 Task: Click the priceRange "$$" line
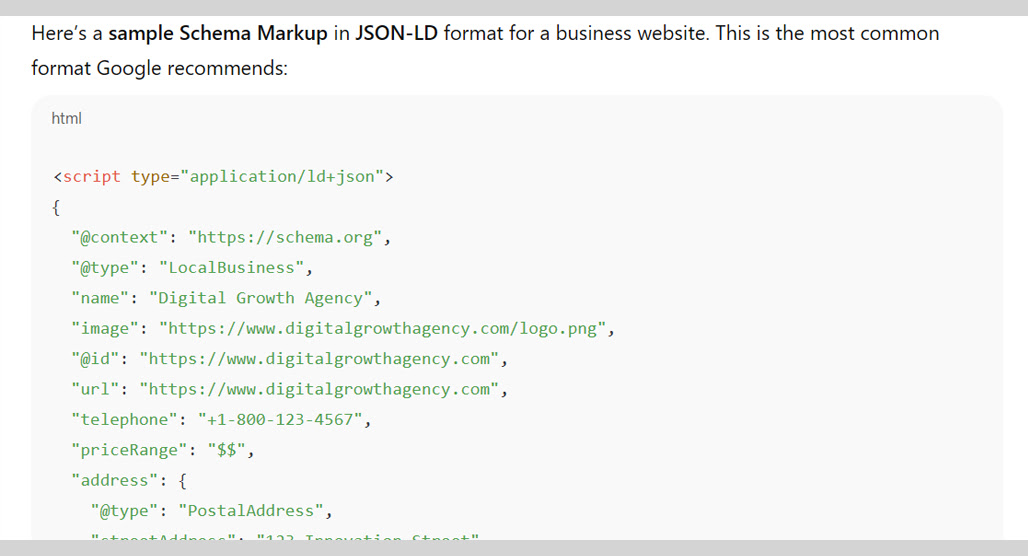(x=162, y=450)
